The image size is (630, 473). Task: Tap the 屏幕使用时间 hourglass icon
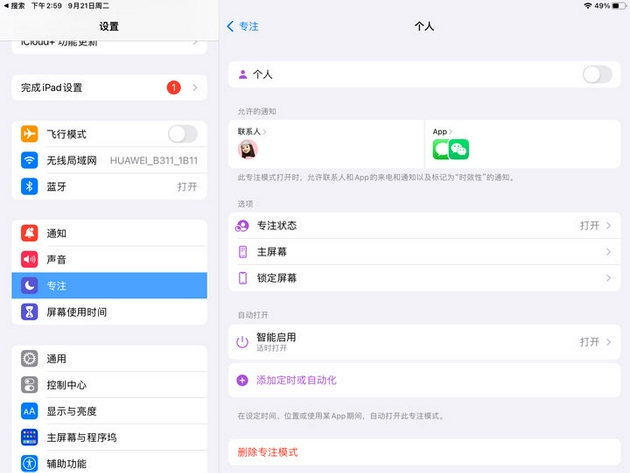coord(29,312)
